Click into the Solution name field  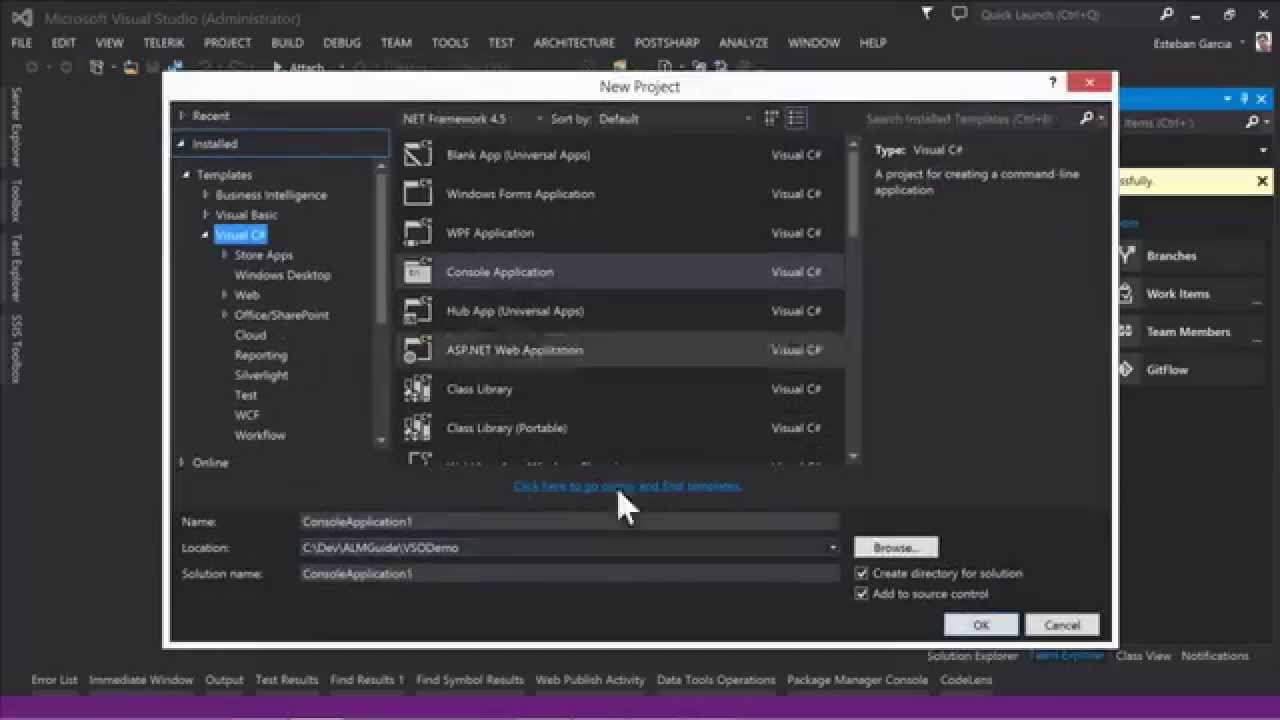pyautogui.click(x=569, y=574)
